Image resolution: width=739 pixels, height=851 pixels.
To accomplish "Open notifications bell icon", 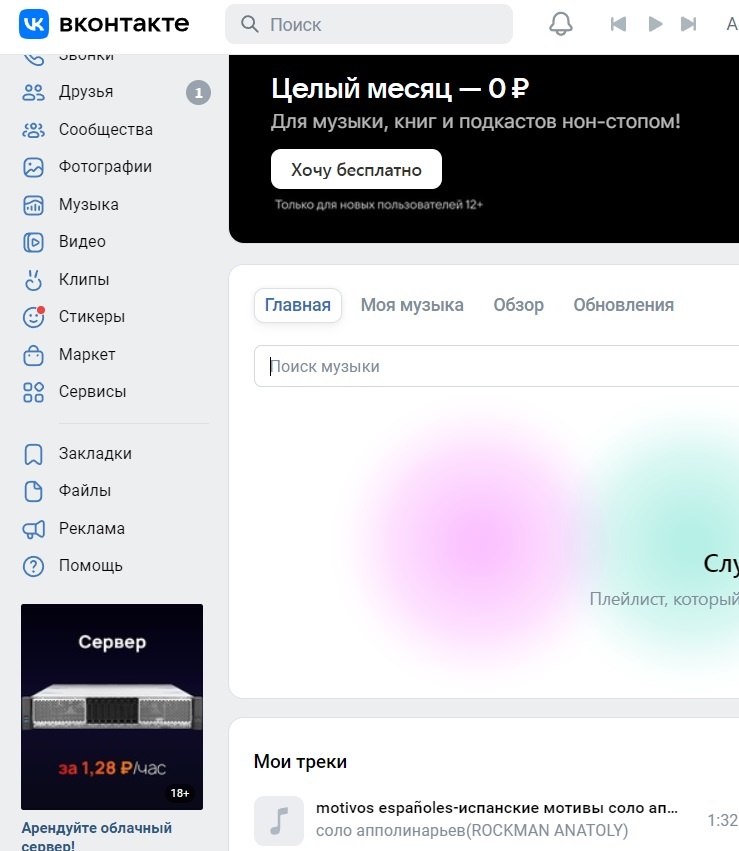I will tap(560, 24).
